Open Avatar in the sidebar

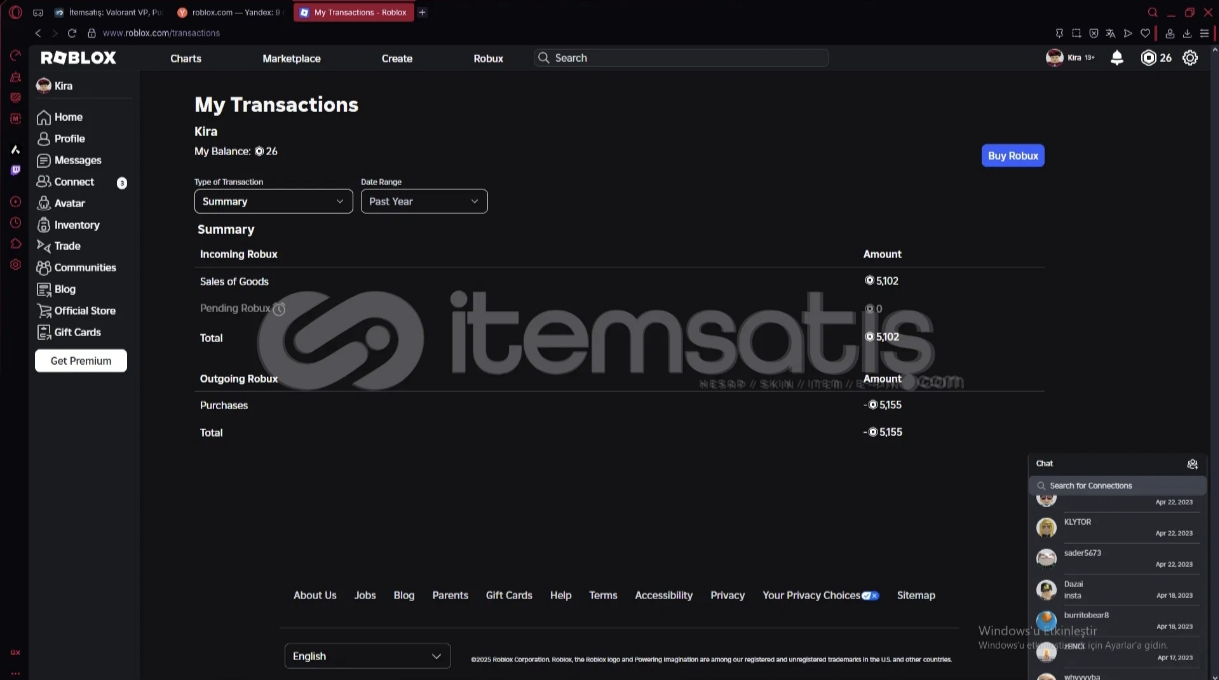coord(61,203)
